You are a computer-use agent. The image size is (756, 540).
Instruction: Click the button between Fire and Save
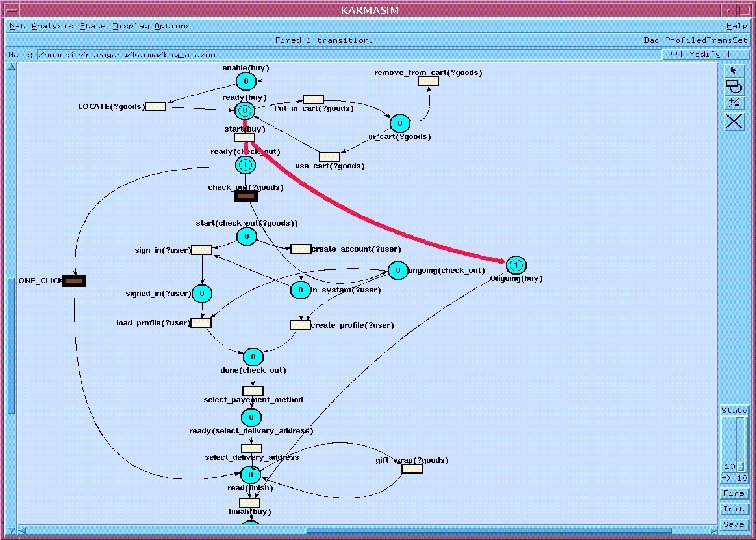point(733,509)
